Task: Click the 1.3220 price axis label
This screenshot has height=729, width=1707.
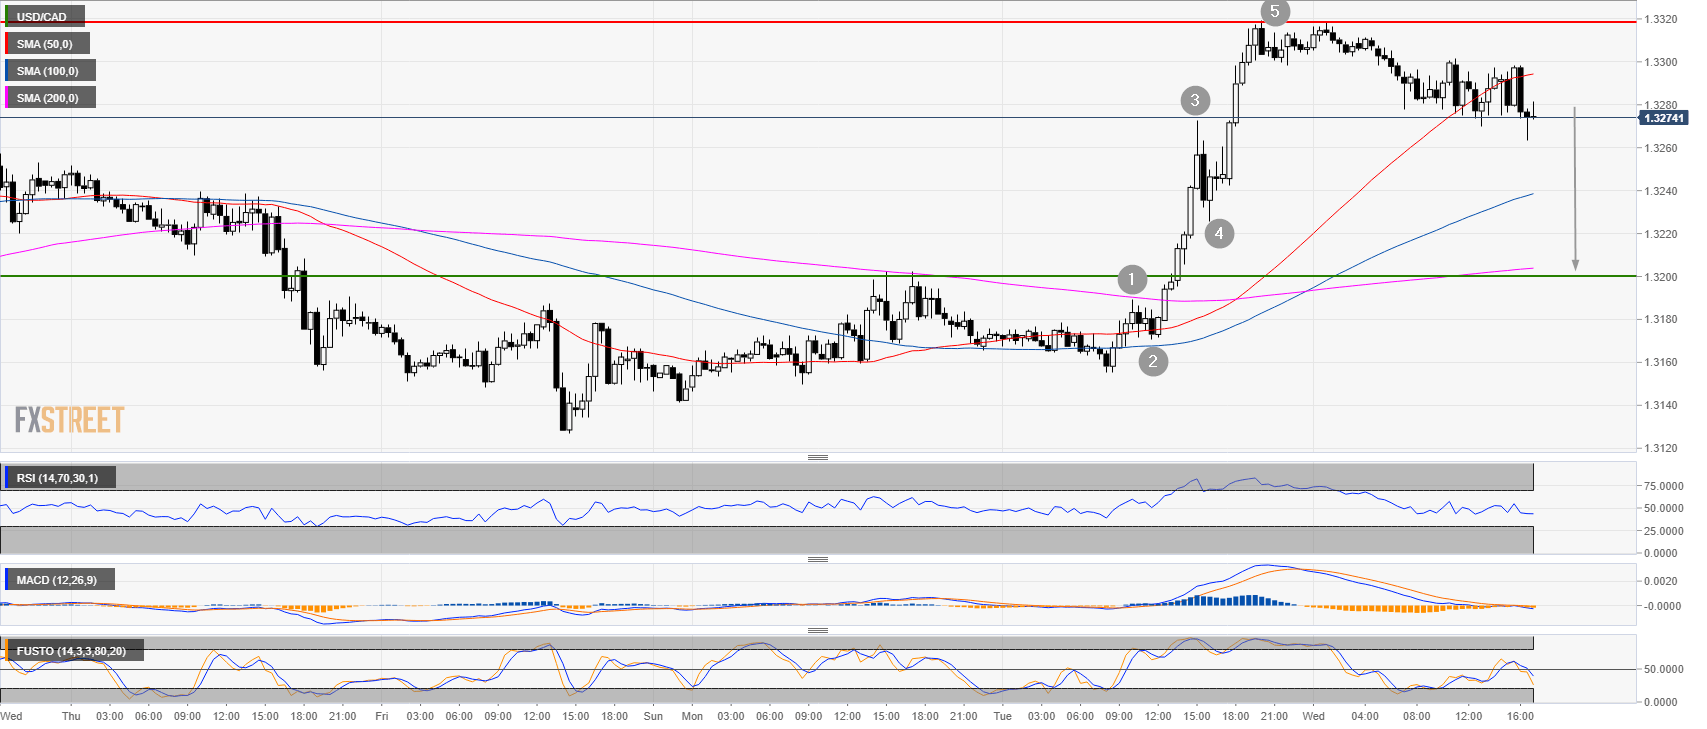Action: pyautogui.click(x=1663, y=234)
